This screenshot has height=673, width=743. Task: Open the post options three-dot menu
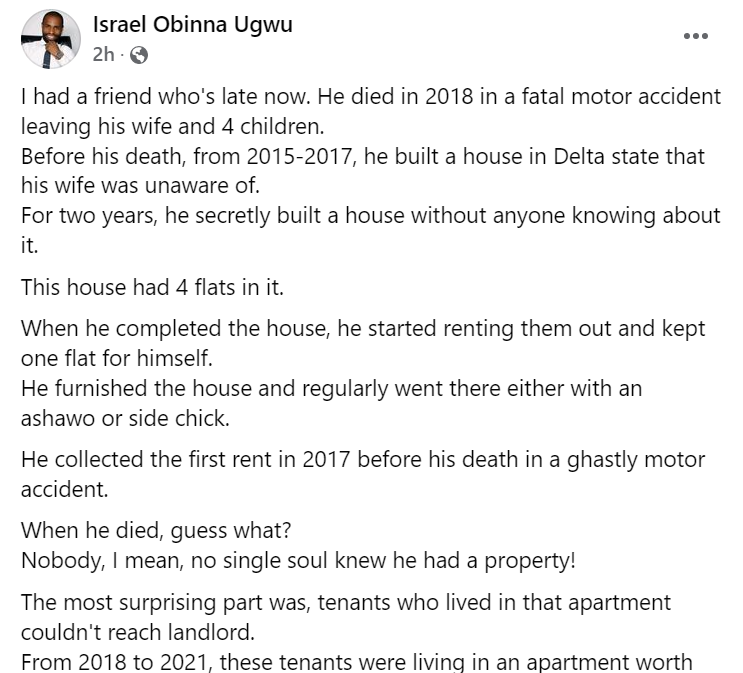point(696,36)
